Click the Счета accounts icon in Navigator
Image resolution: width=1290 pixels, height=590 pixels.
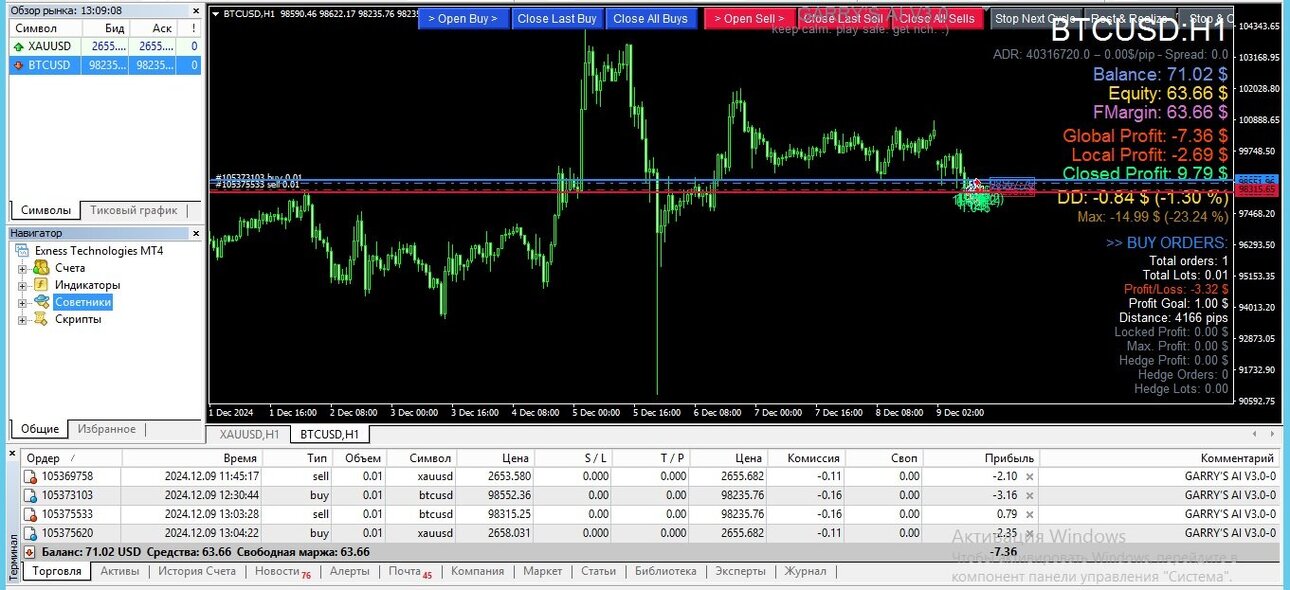point(41,268)
